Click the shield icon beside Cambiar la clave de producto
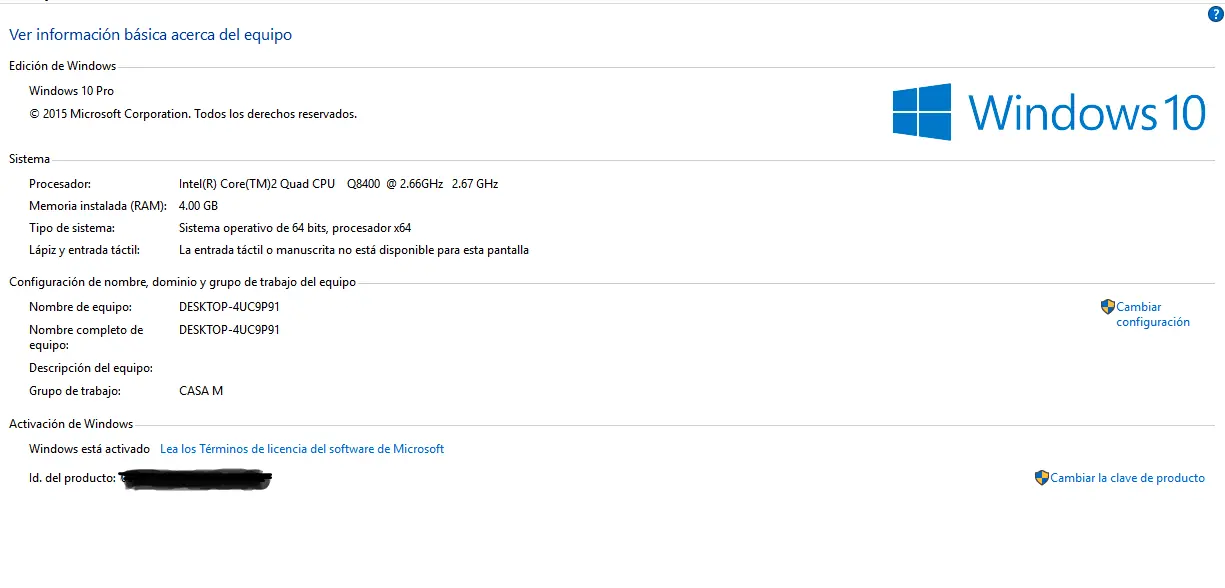The height and width of the screenshot is (588, 1225). click(x=1041, y=478)
